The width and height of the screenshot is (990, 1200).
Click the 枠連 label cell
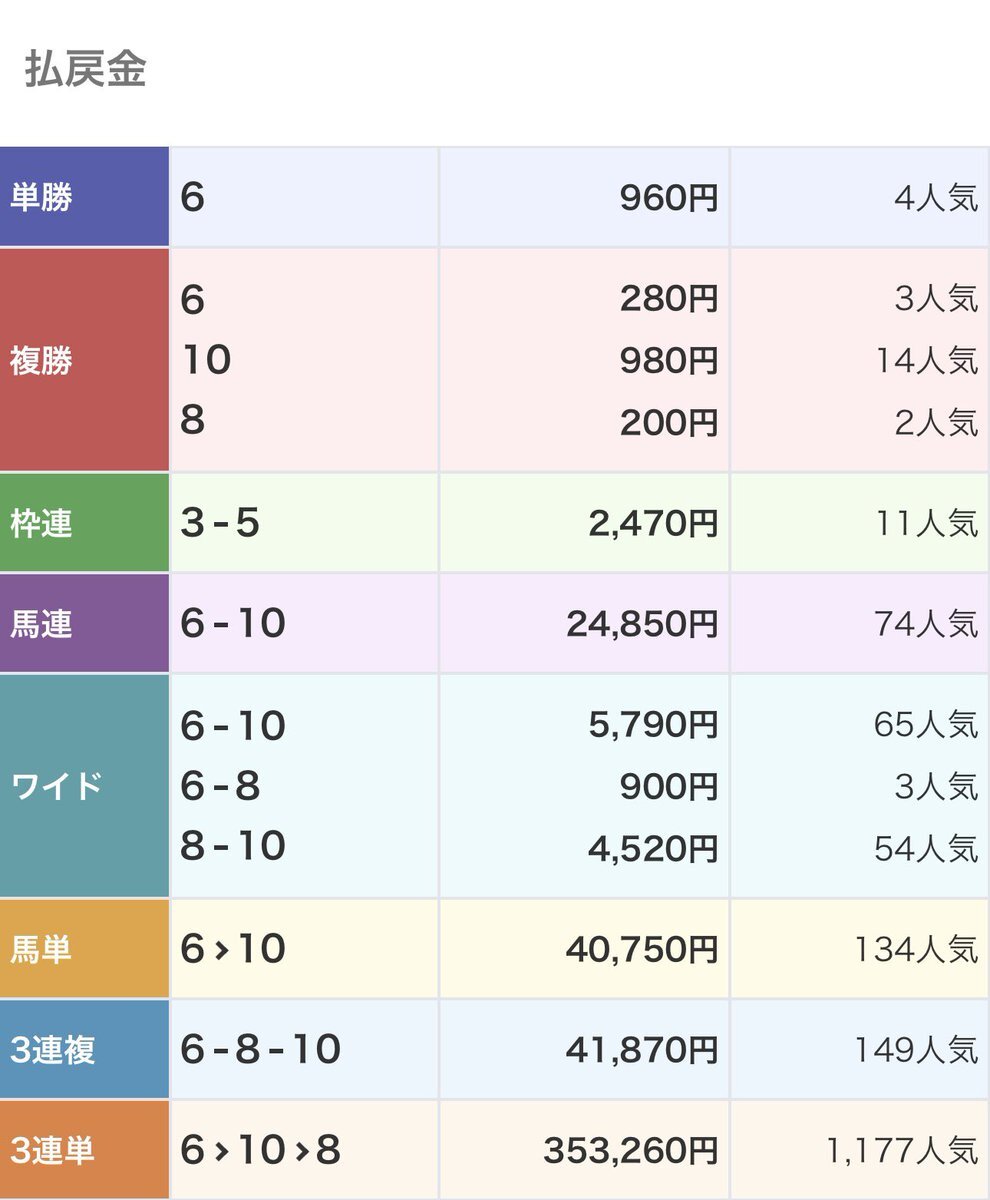pos(84,523)
